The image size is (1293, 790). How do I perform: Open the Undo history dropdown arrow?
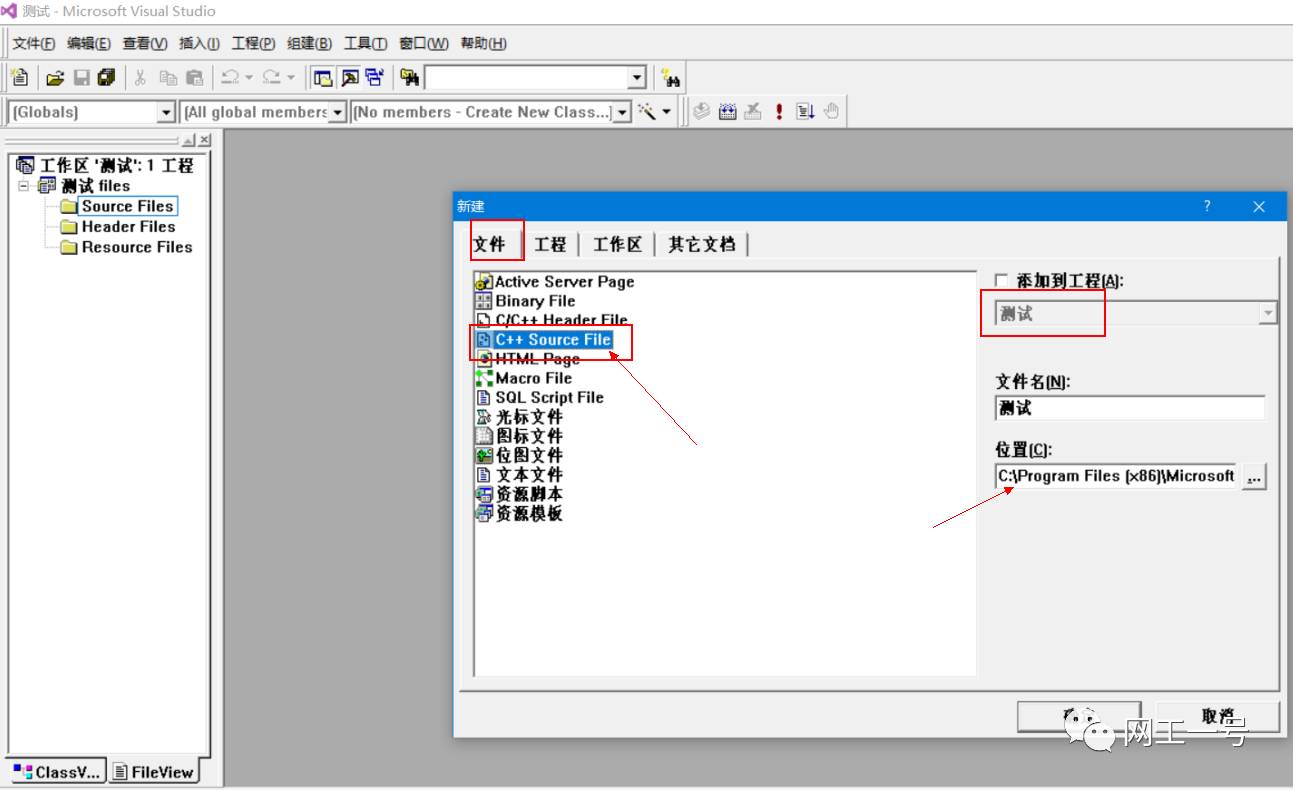point(249,77)
